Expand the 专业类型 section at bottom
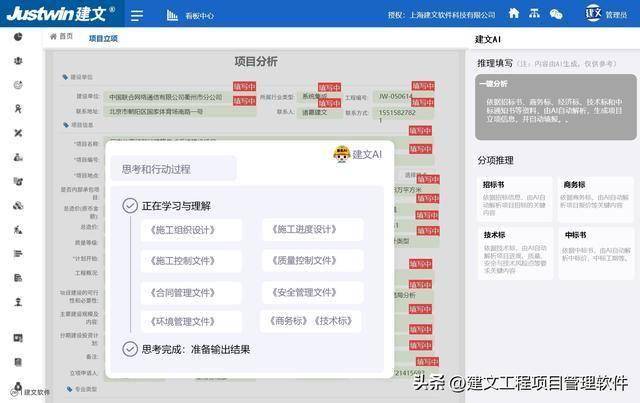Image resolution: width=640 pixels, height=403 pixels. (x=80, y=388)
